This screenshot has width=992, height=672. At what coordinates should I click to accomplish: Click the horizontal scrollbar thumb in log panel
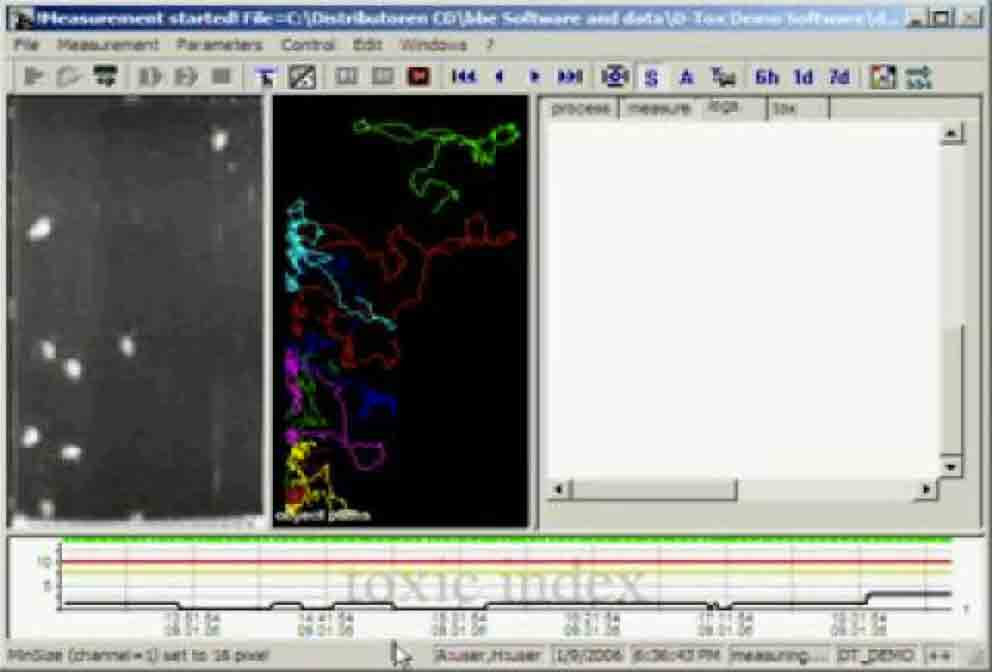[653, 489]
